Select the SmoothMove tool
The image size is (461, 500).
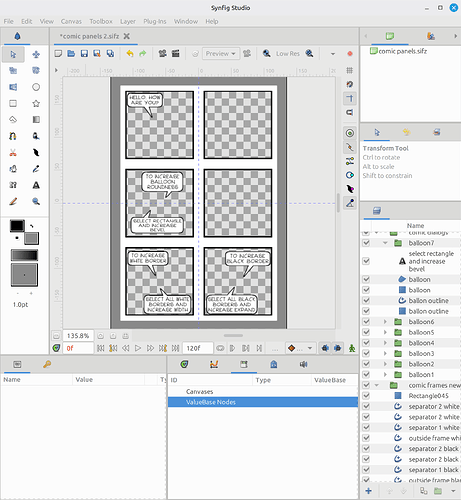36,54
